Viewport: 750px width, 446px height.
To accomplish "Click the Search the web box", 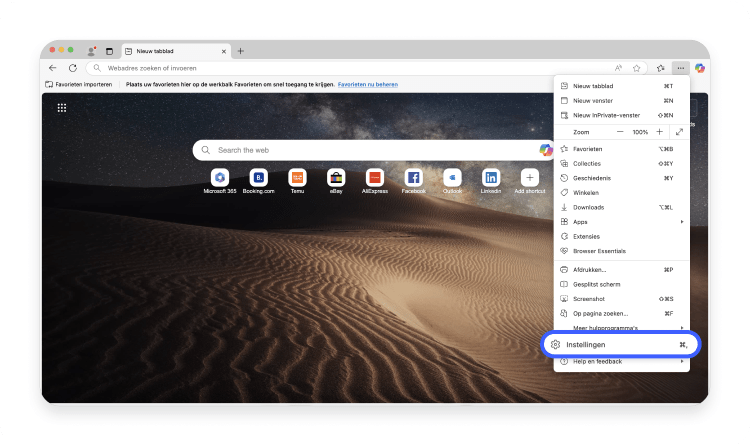I will click(x=374, y=150).
